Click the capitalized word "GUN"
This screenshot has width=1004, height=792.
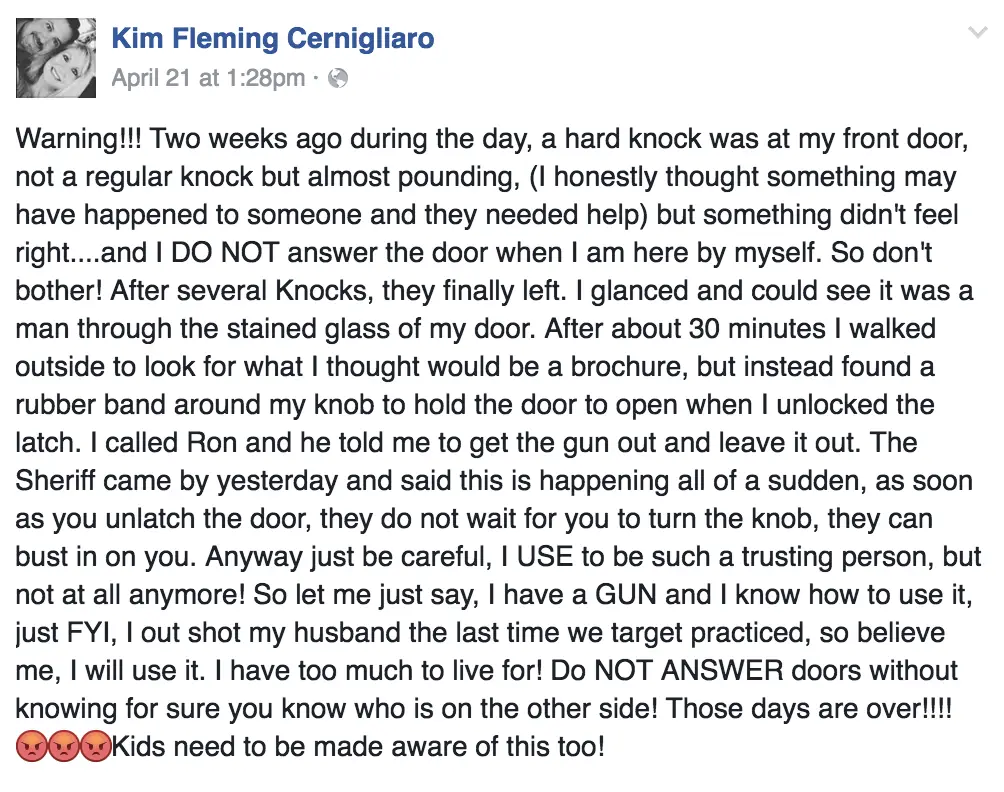[x=626, y=595]
